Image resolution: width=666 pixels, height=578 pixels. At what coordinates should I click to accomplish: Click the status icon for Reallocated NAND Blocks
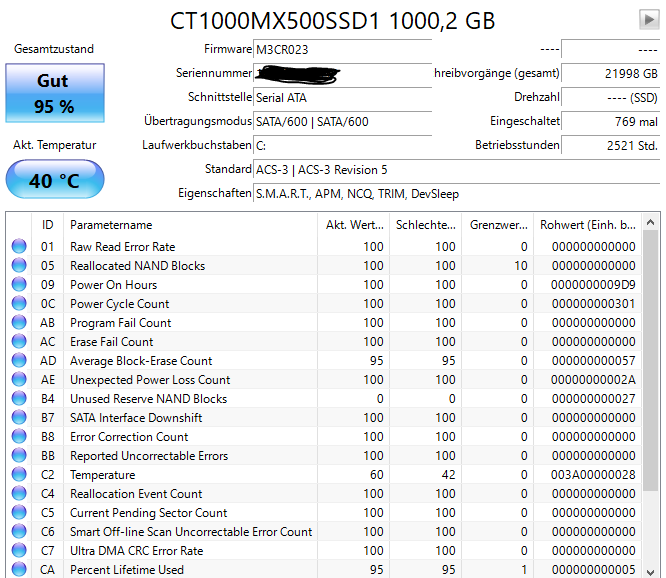(x=19, y=265)
